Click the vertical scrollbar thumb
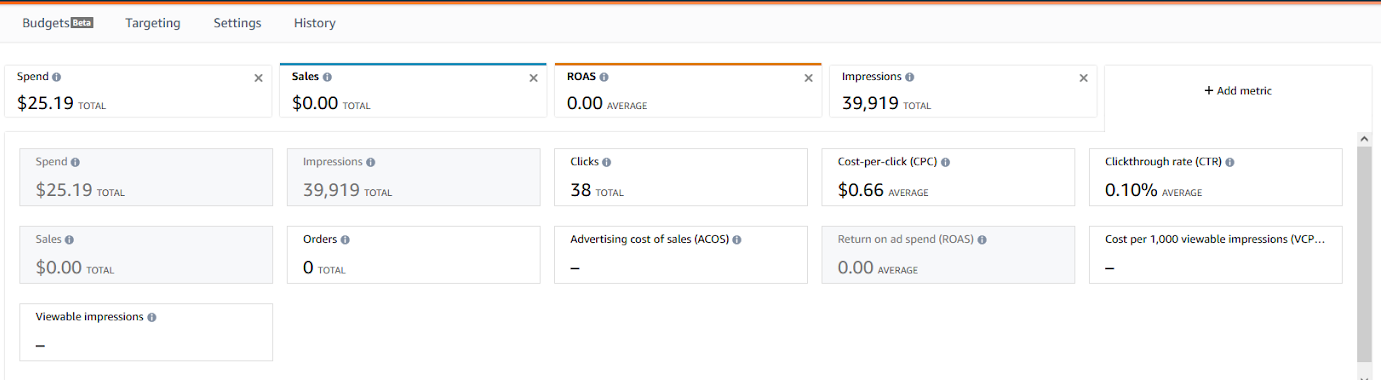 coord(1364,254)
